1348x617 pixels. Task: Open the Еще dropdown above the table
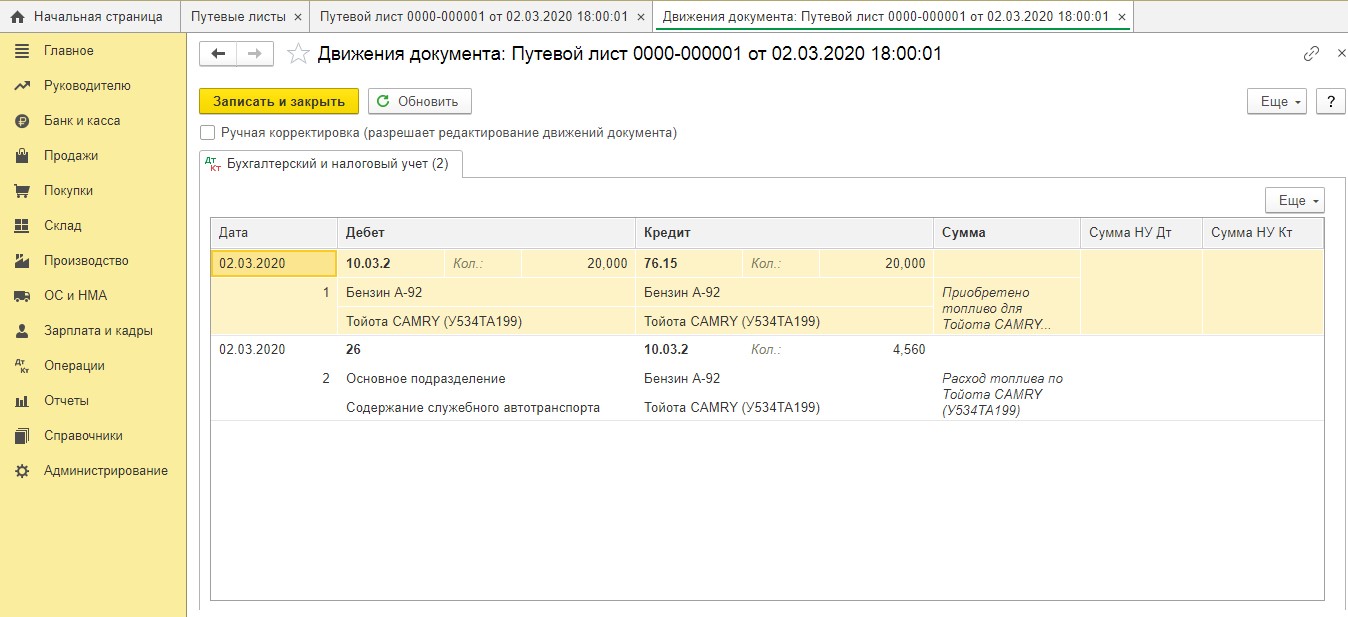[x=1295, y=200]
